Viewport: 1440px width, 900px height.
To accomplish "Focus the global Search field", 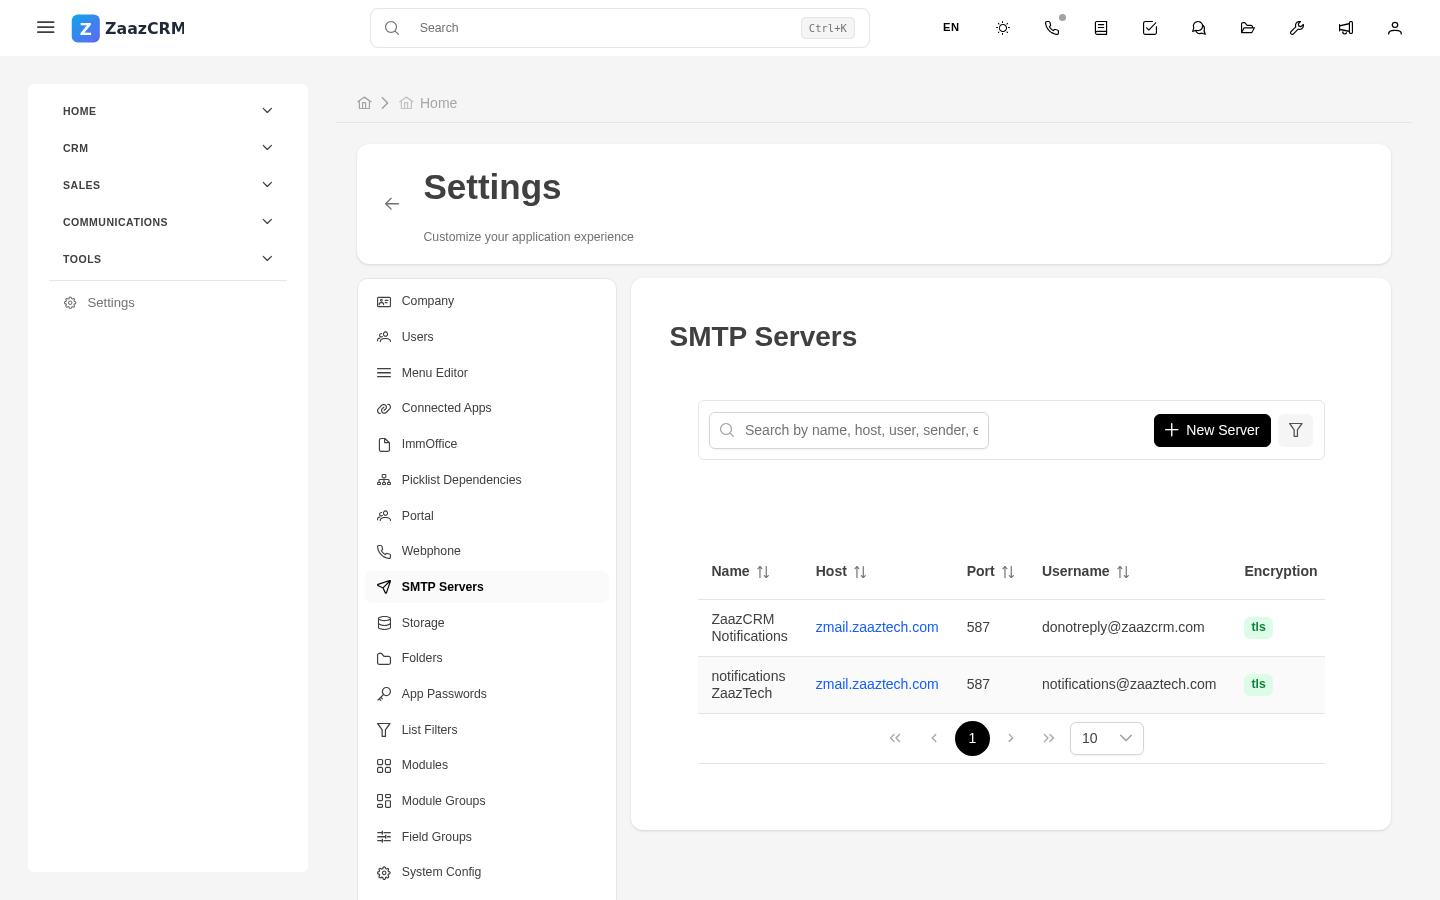I will coord(620,28).
